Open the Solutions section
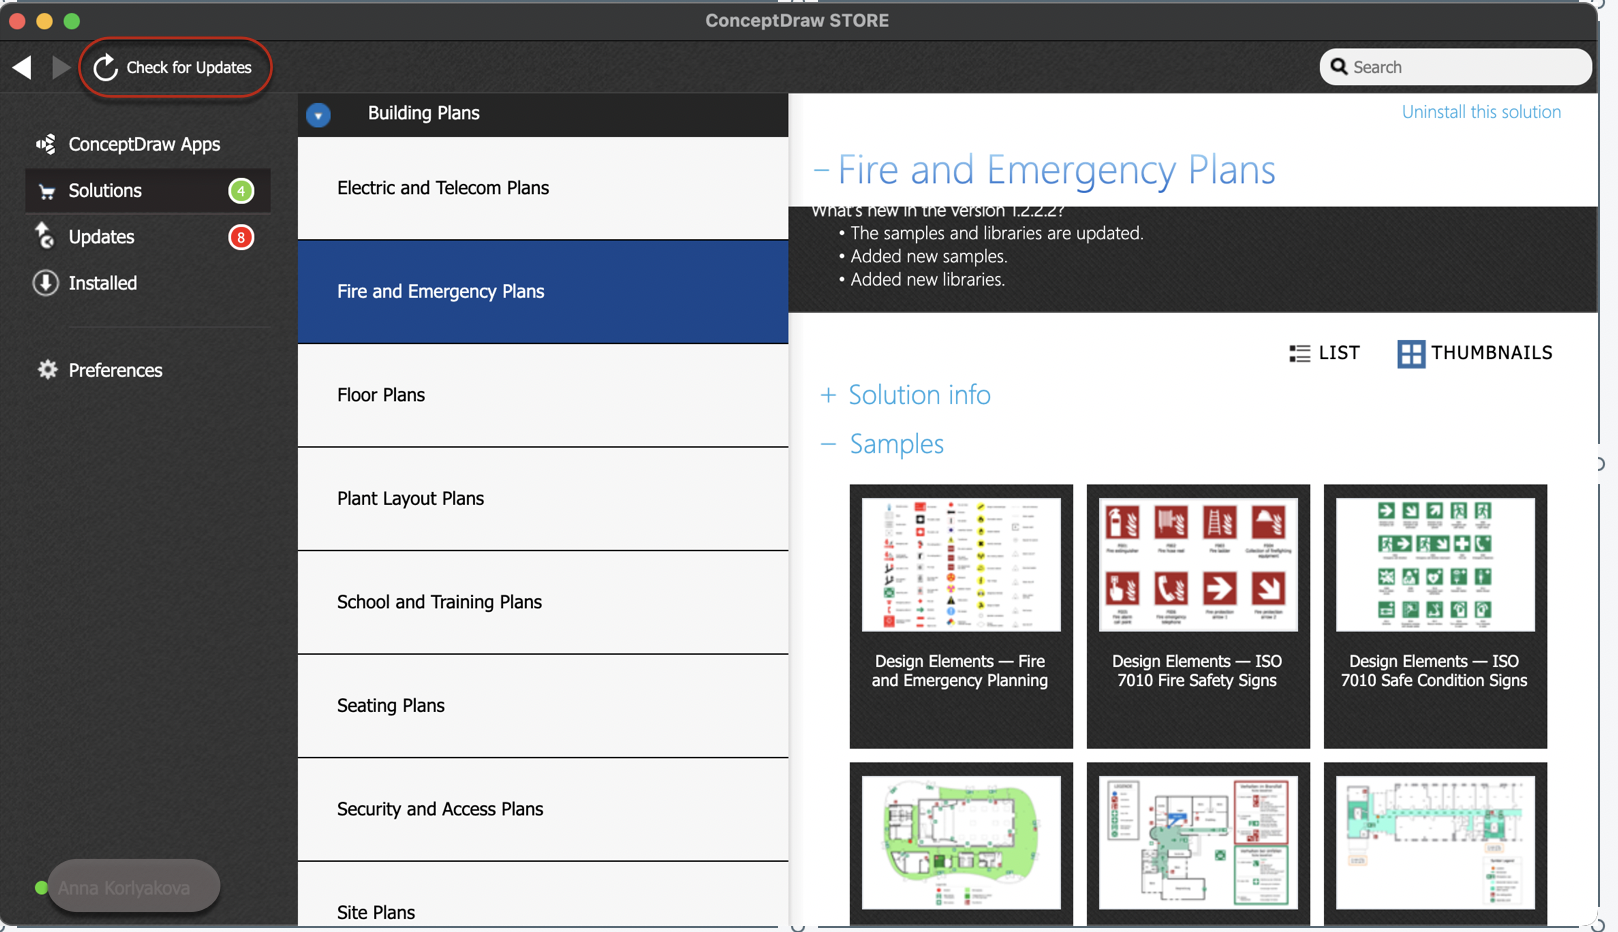The width and height of the screenshot is (1618, 932). 147,190
